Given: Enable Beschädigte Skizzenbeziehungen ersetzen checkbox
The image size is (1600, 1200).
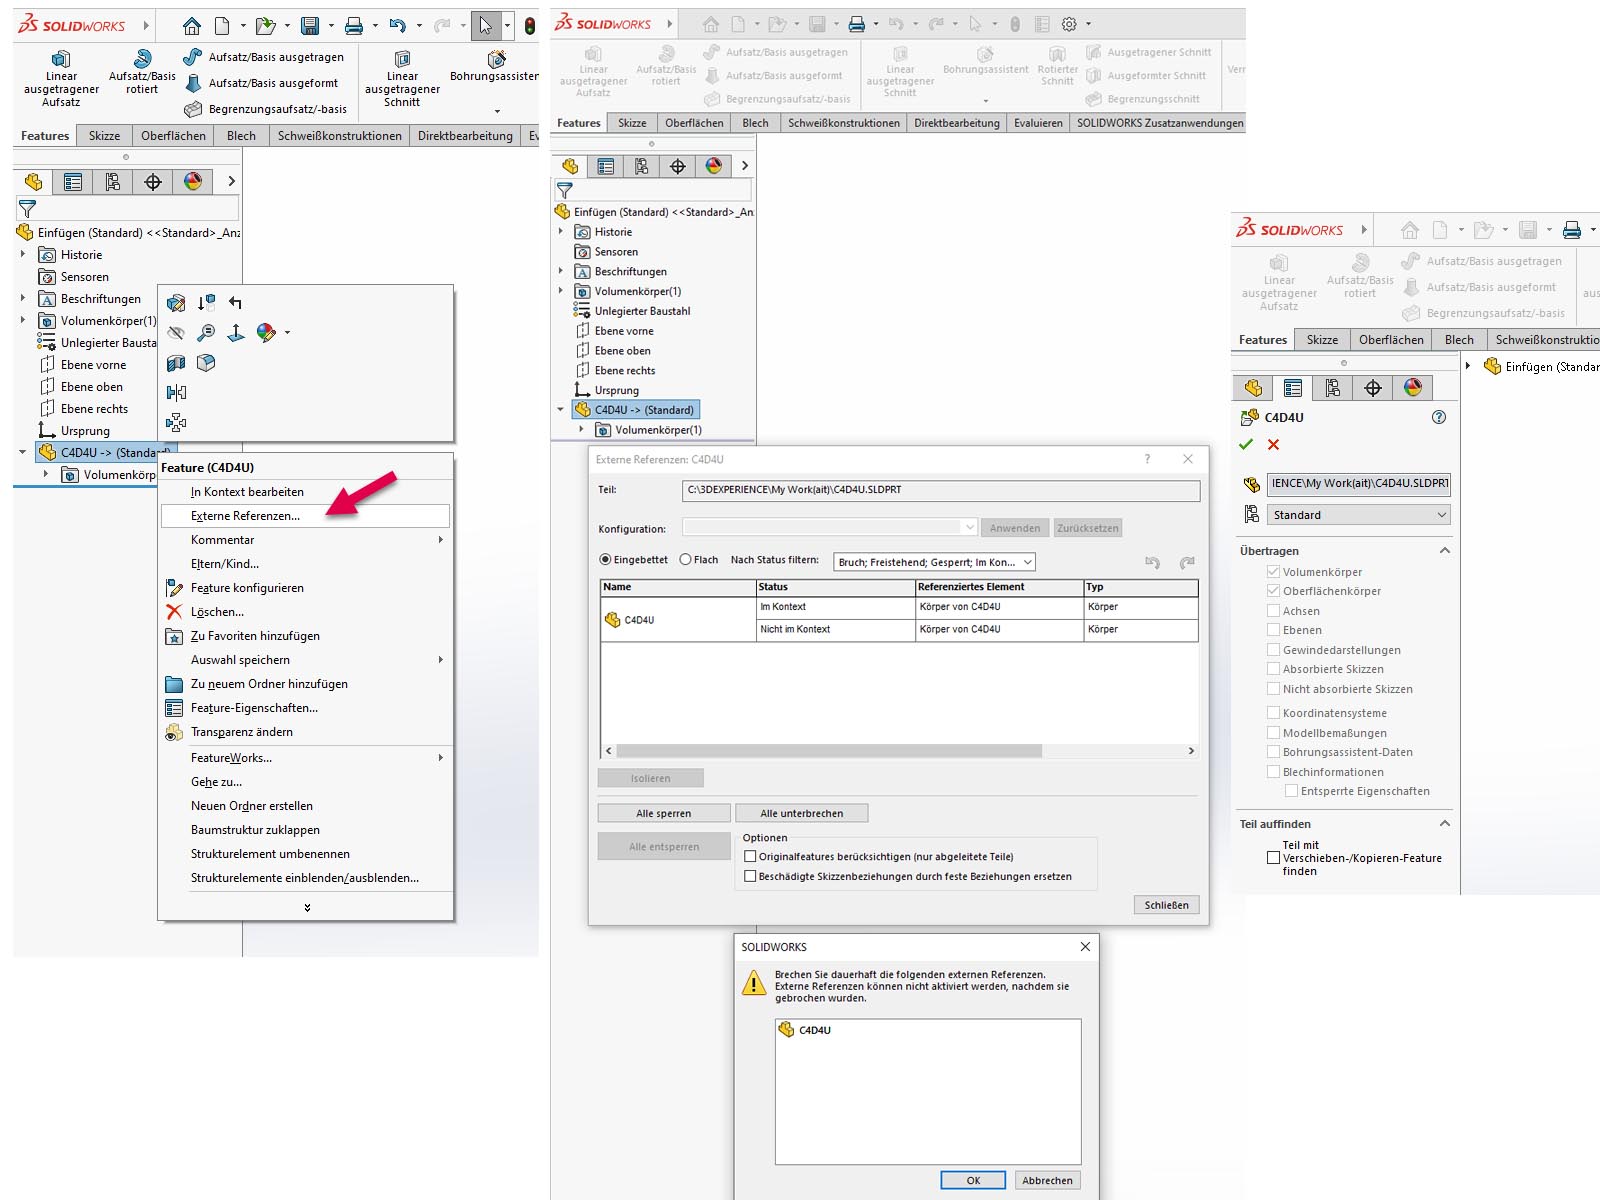Looking at the screenshot, I should click(x=750, y=876).
